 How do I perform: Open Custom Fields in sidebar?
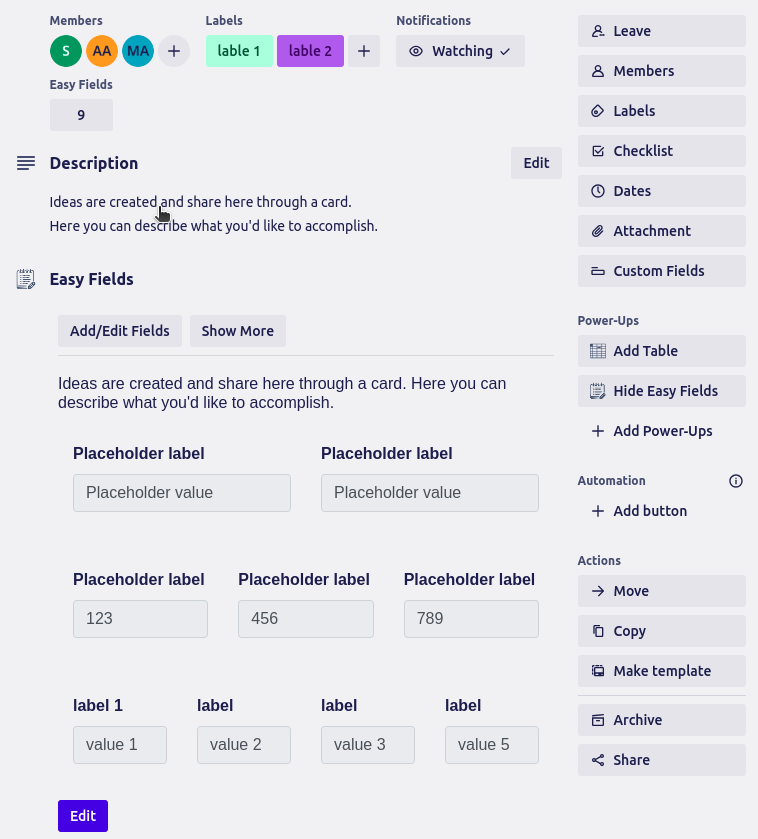click(x=662, y=271)
